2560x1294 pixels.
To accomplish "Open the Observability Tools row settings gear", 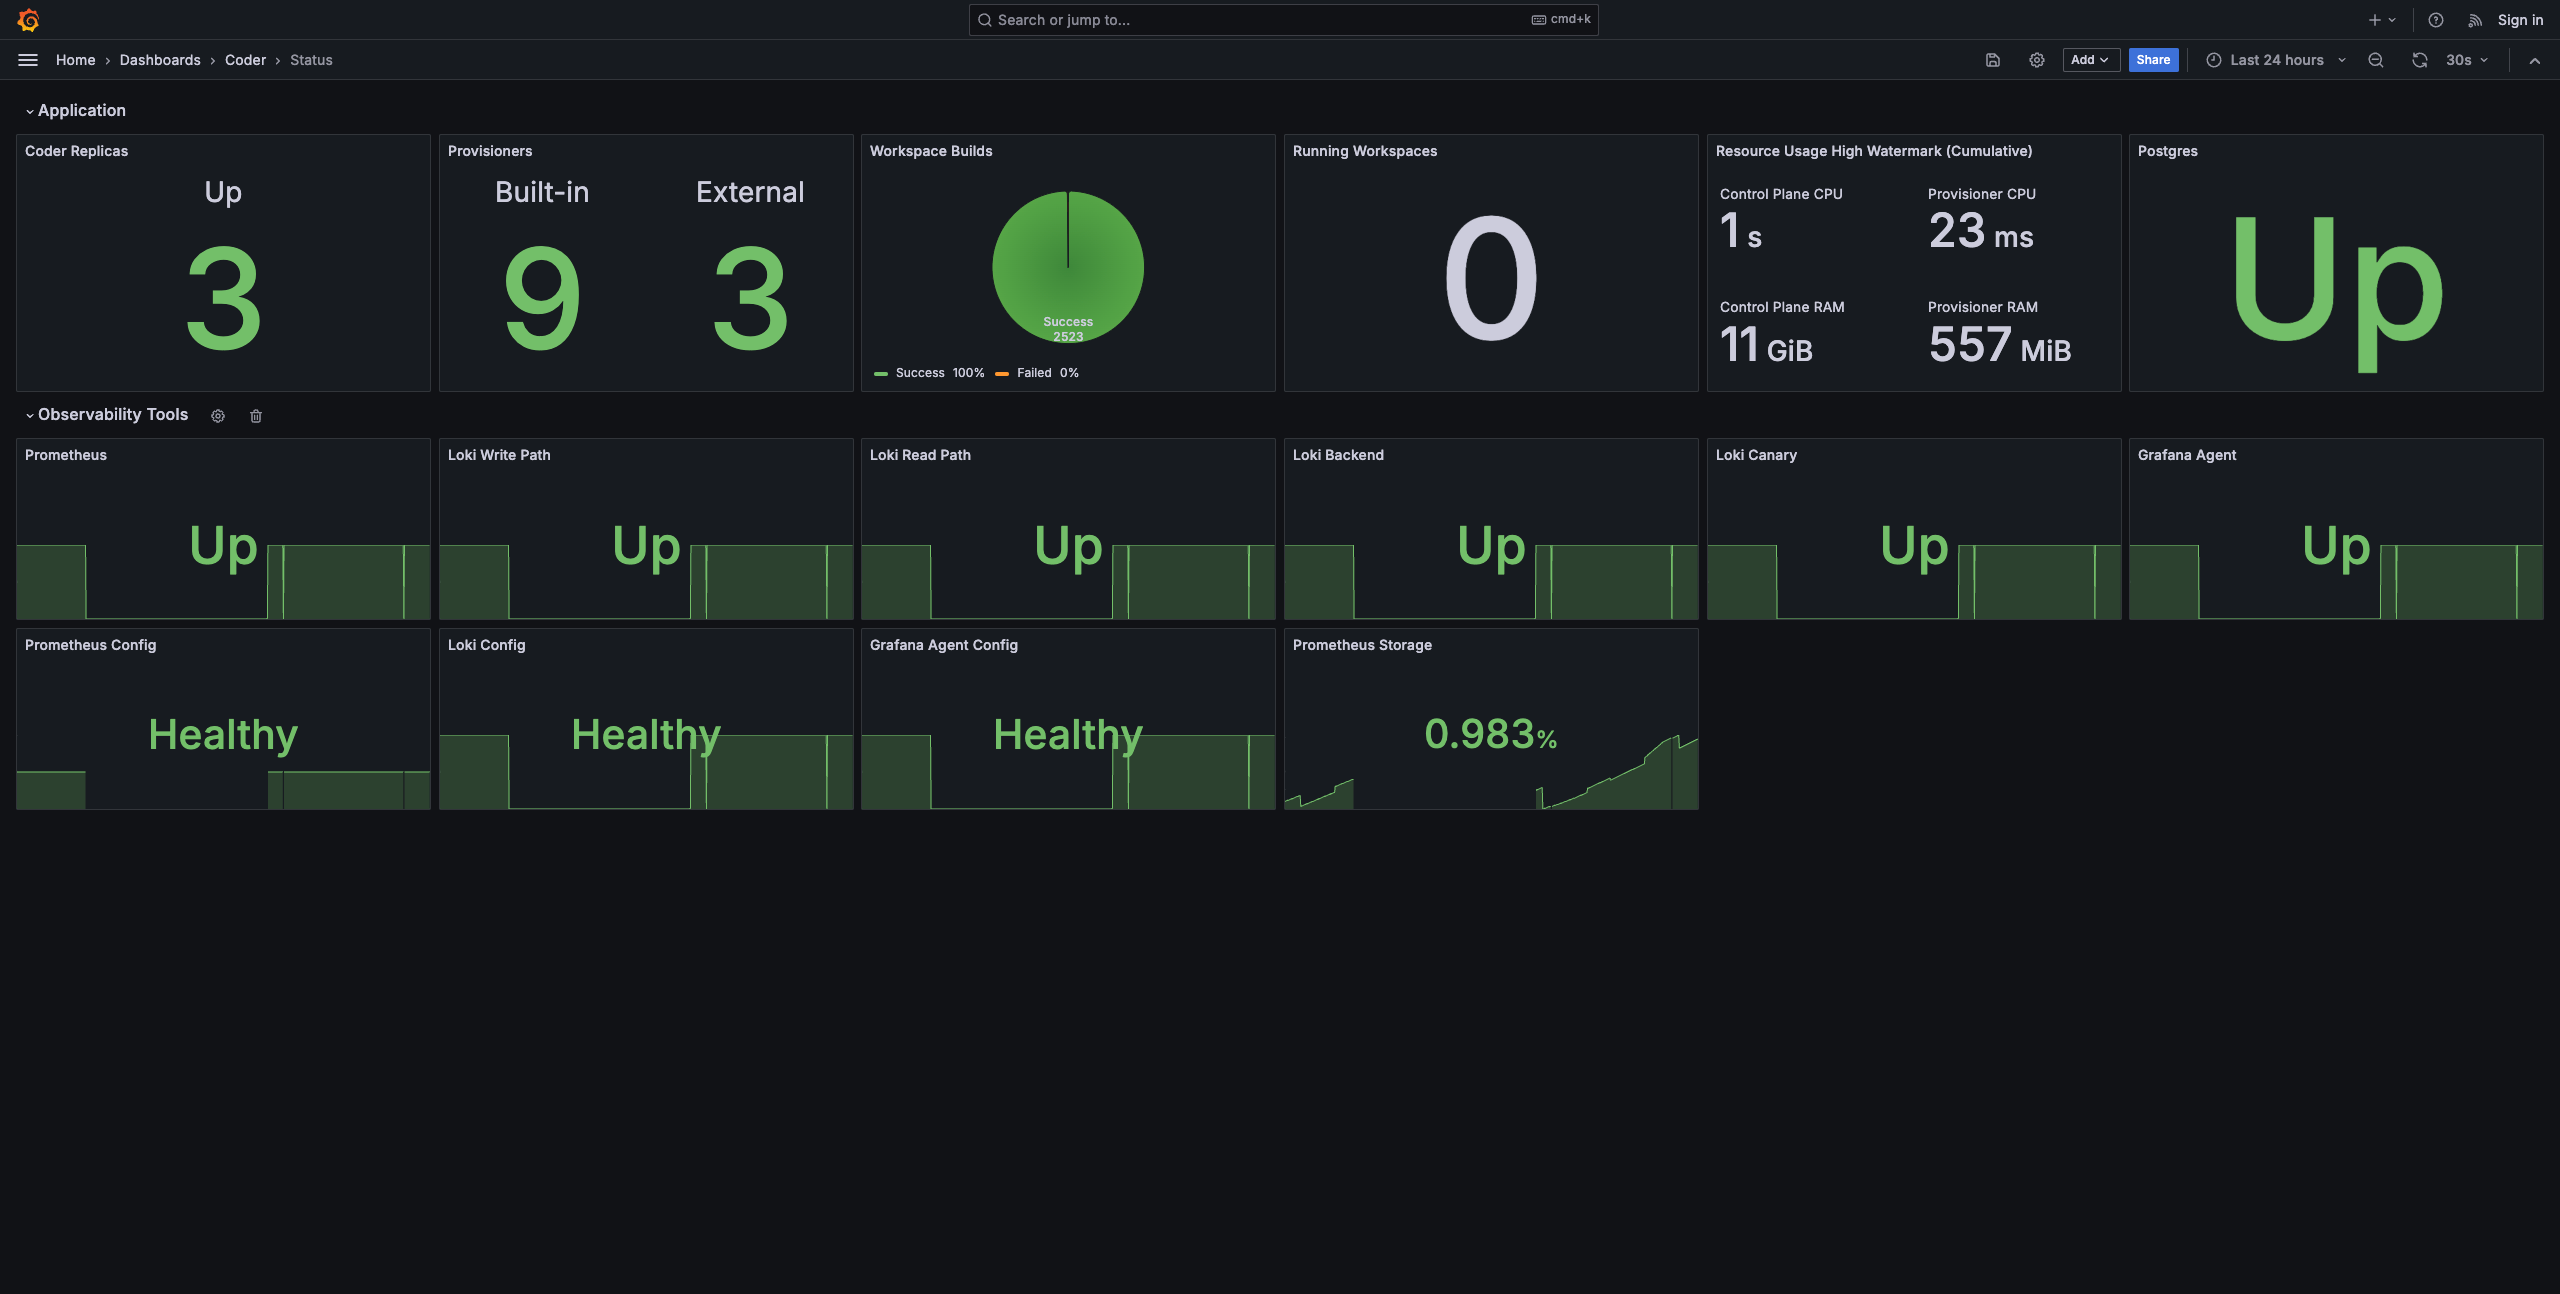I will coord(217,416).
